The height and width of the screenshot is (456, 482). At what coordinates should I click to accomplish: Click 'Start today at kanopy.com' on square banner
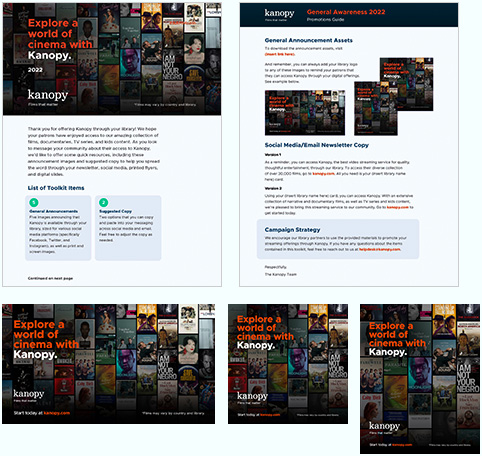(259, 415)
